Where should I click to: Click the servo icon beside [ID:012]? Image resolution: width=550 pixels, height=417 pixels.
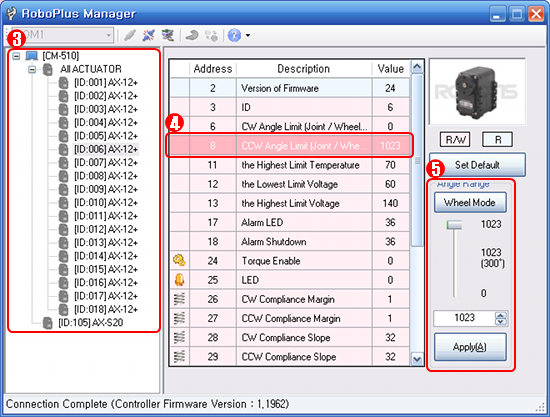coord(63,229)
